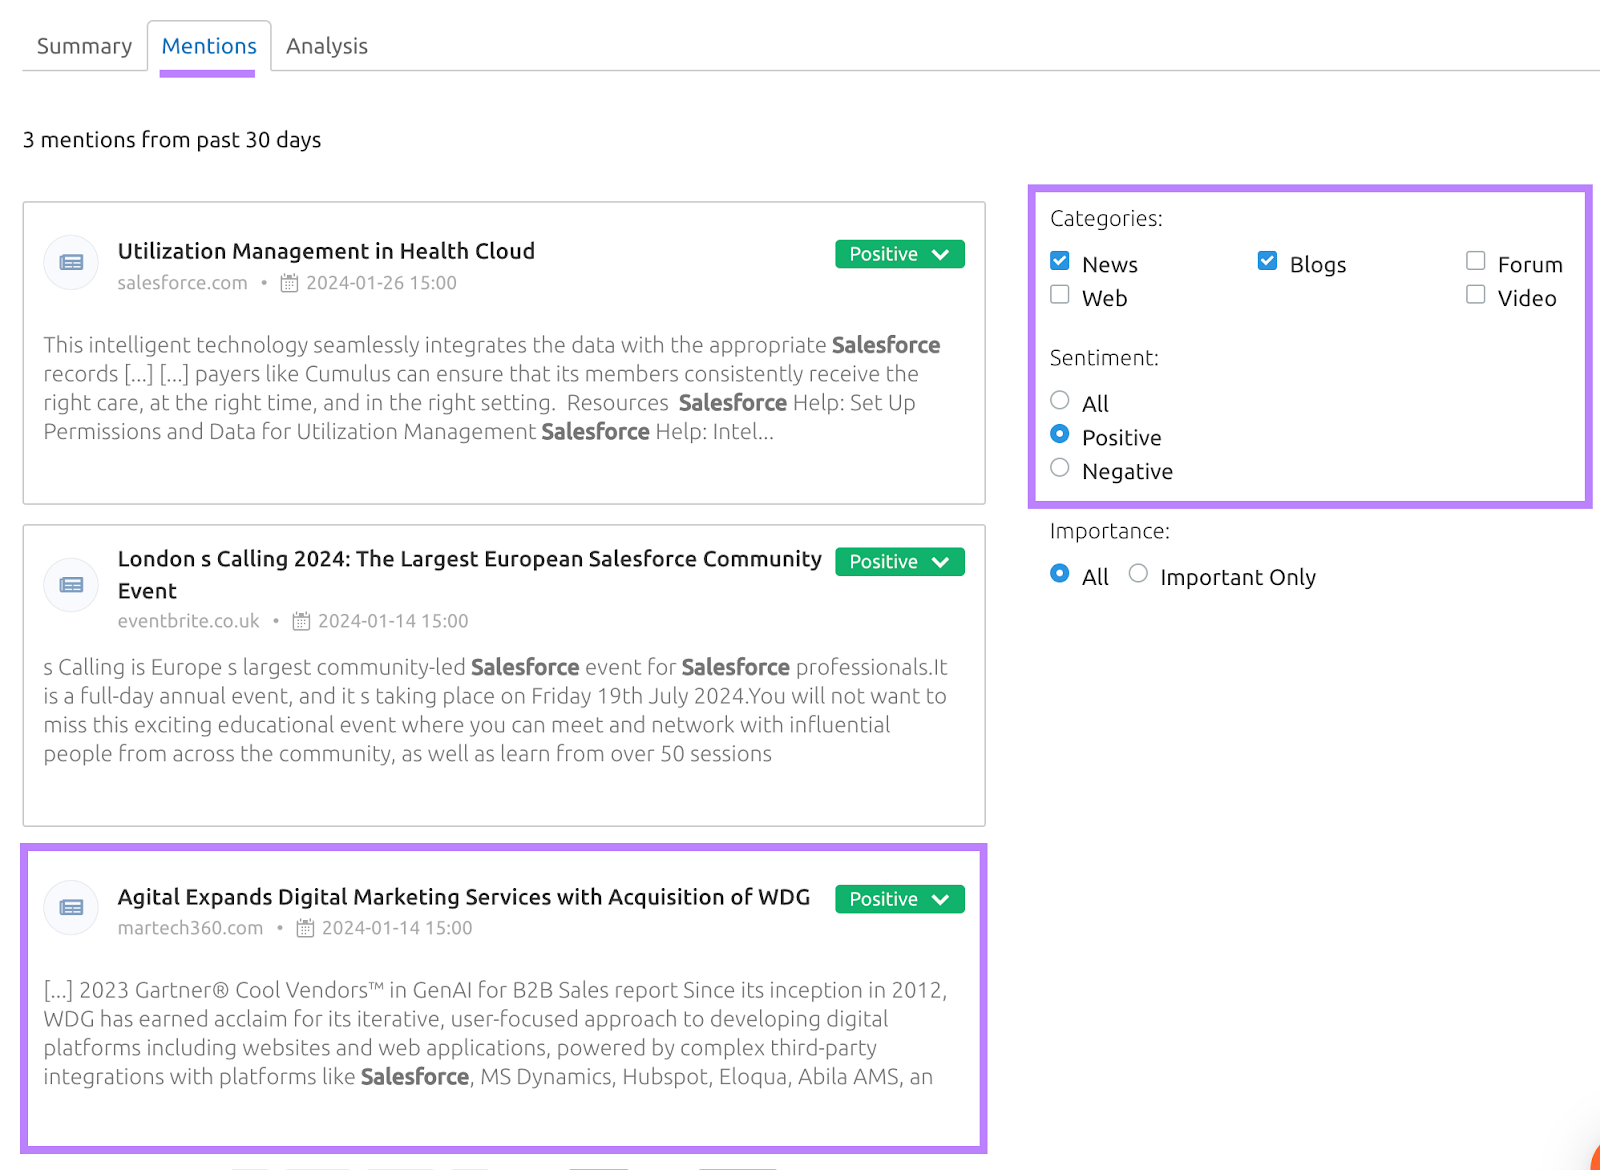Click '3 mentions from past 30 days' text
The width and height of the screenshot is (1600, 1170).
[x=172, y=140]
